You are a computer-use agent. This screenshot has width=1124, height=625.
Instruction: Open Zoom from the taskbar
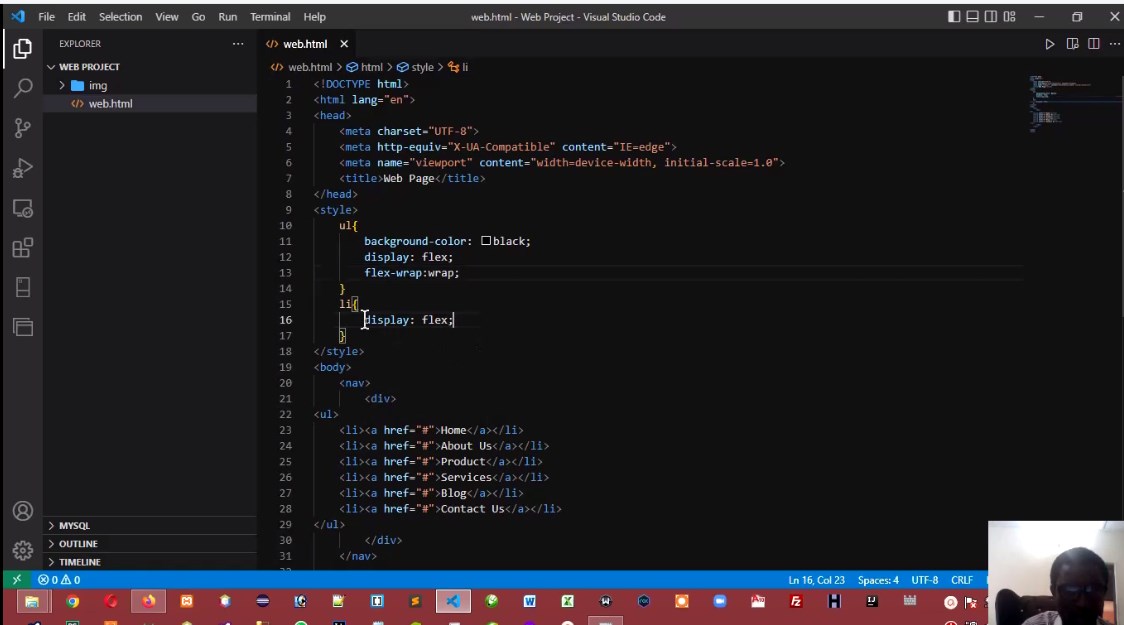(x=720, y=601)
